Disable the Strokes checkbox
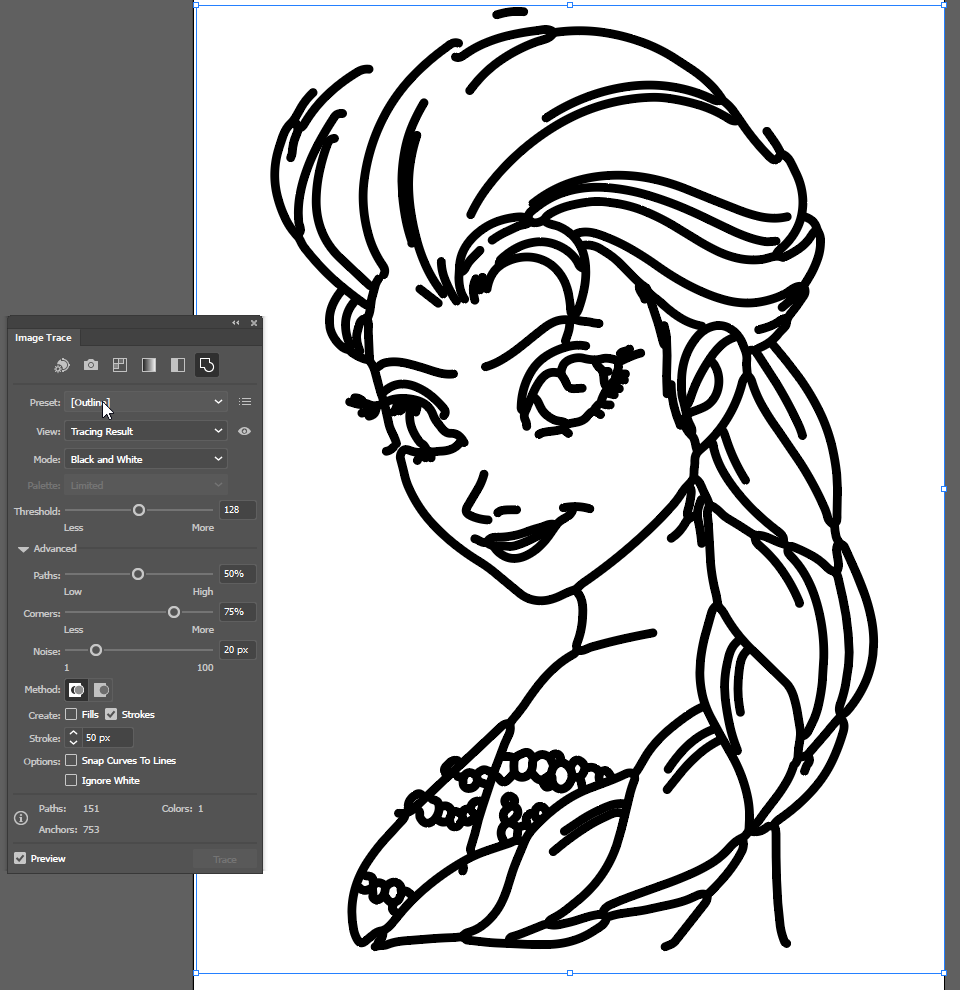 (x=111, y=714)
